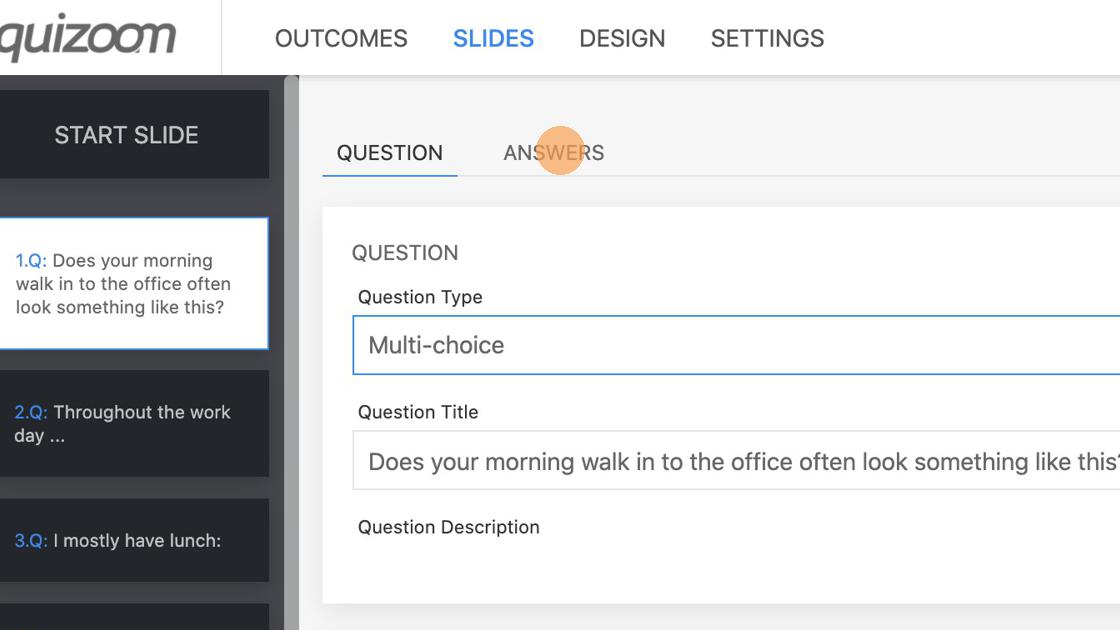
Task: Click the 'Question Title' label
Action: coord(418,412)
